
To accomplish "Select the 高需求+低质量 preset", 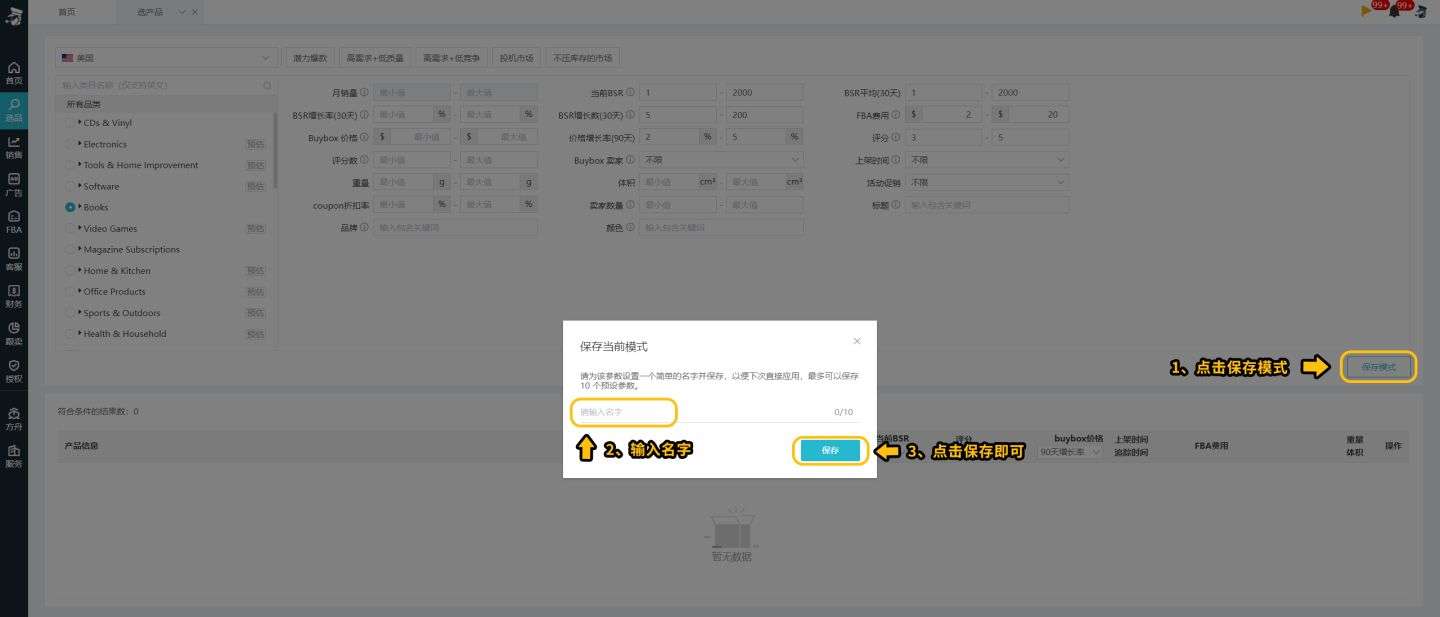I will pos(375,58).
